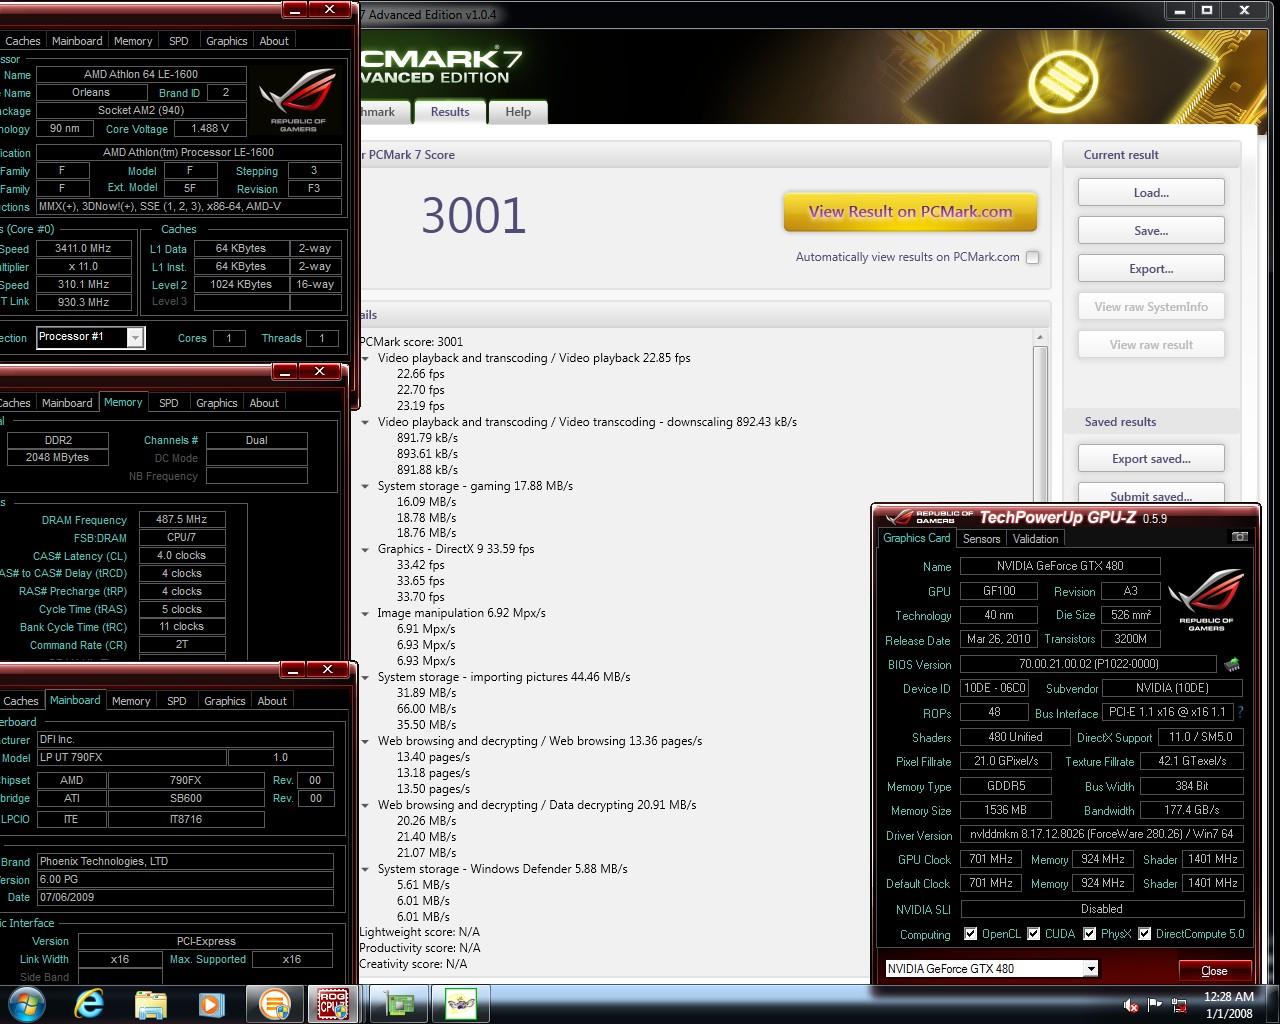Open the network status tray icon
Image resolution: width=1280 pixels, height=1024 pixels.
1179,1005
